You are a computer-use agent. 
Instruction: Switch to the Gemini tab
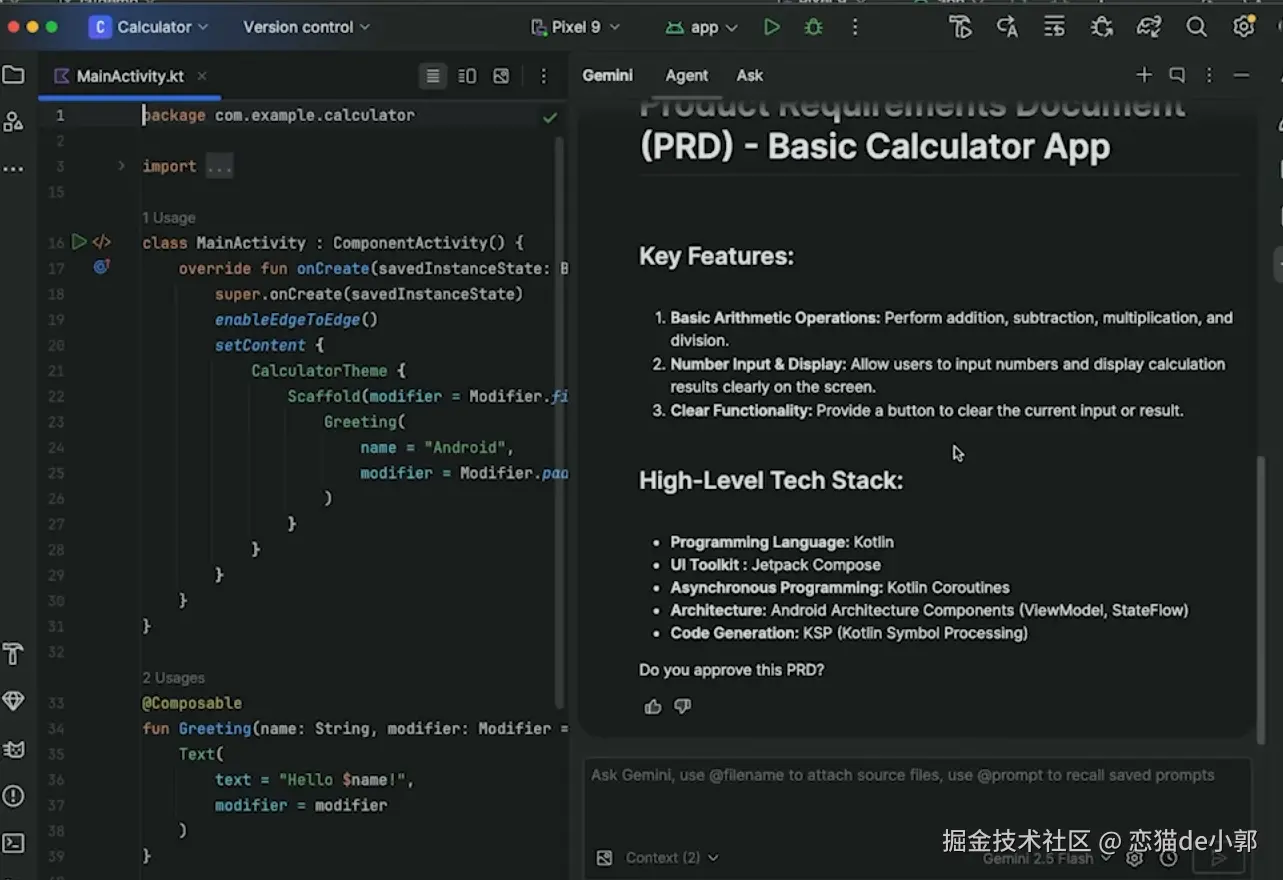(x=607, y=75)
